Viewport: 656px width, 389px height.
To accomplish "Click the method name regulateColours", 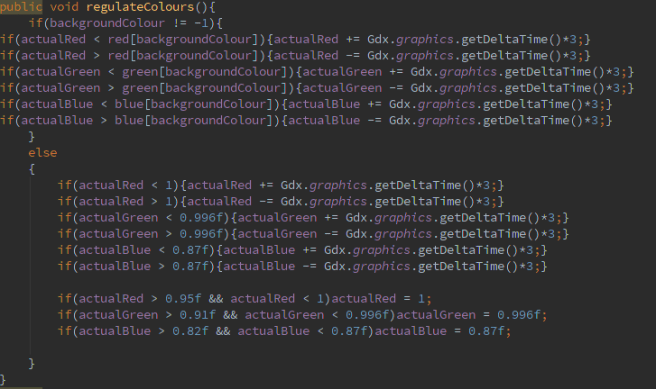I will click(x=140, y=7).
